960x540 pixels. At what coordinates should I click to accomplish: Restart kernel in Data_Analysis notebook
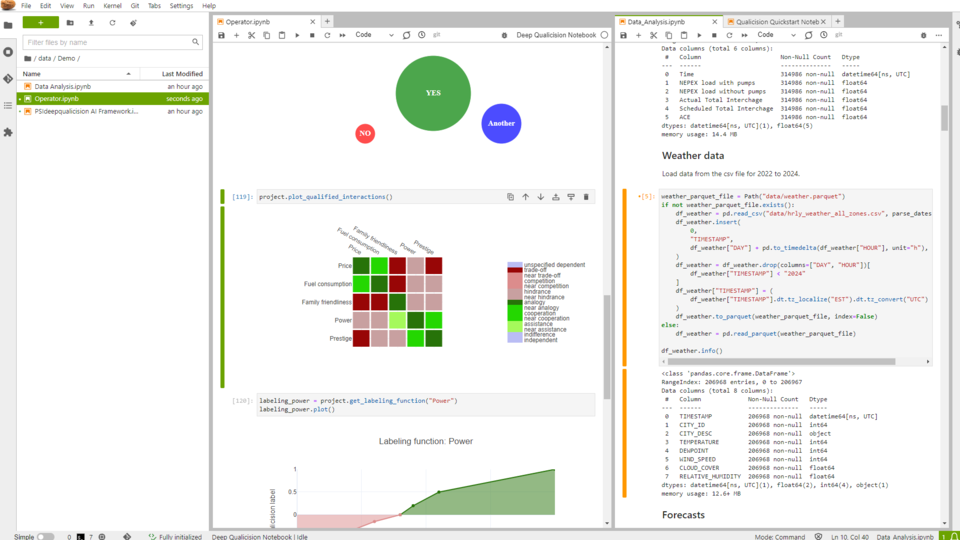tap(728, 35)
